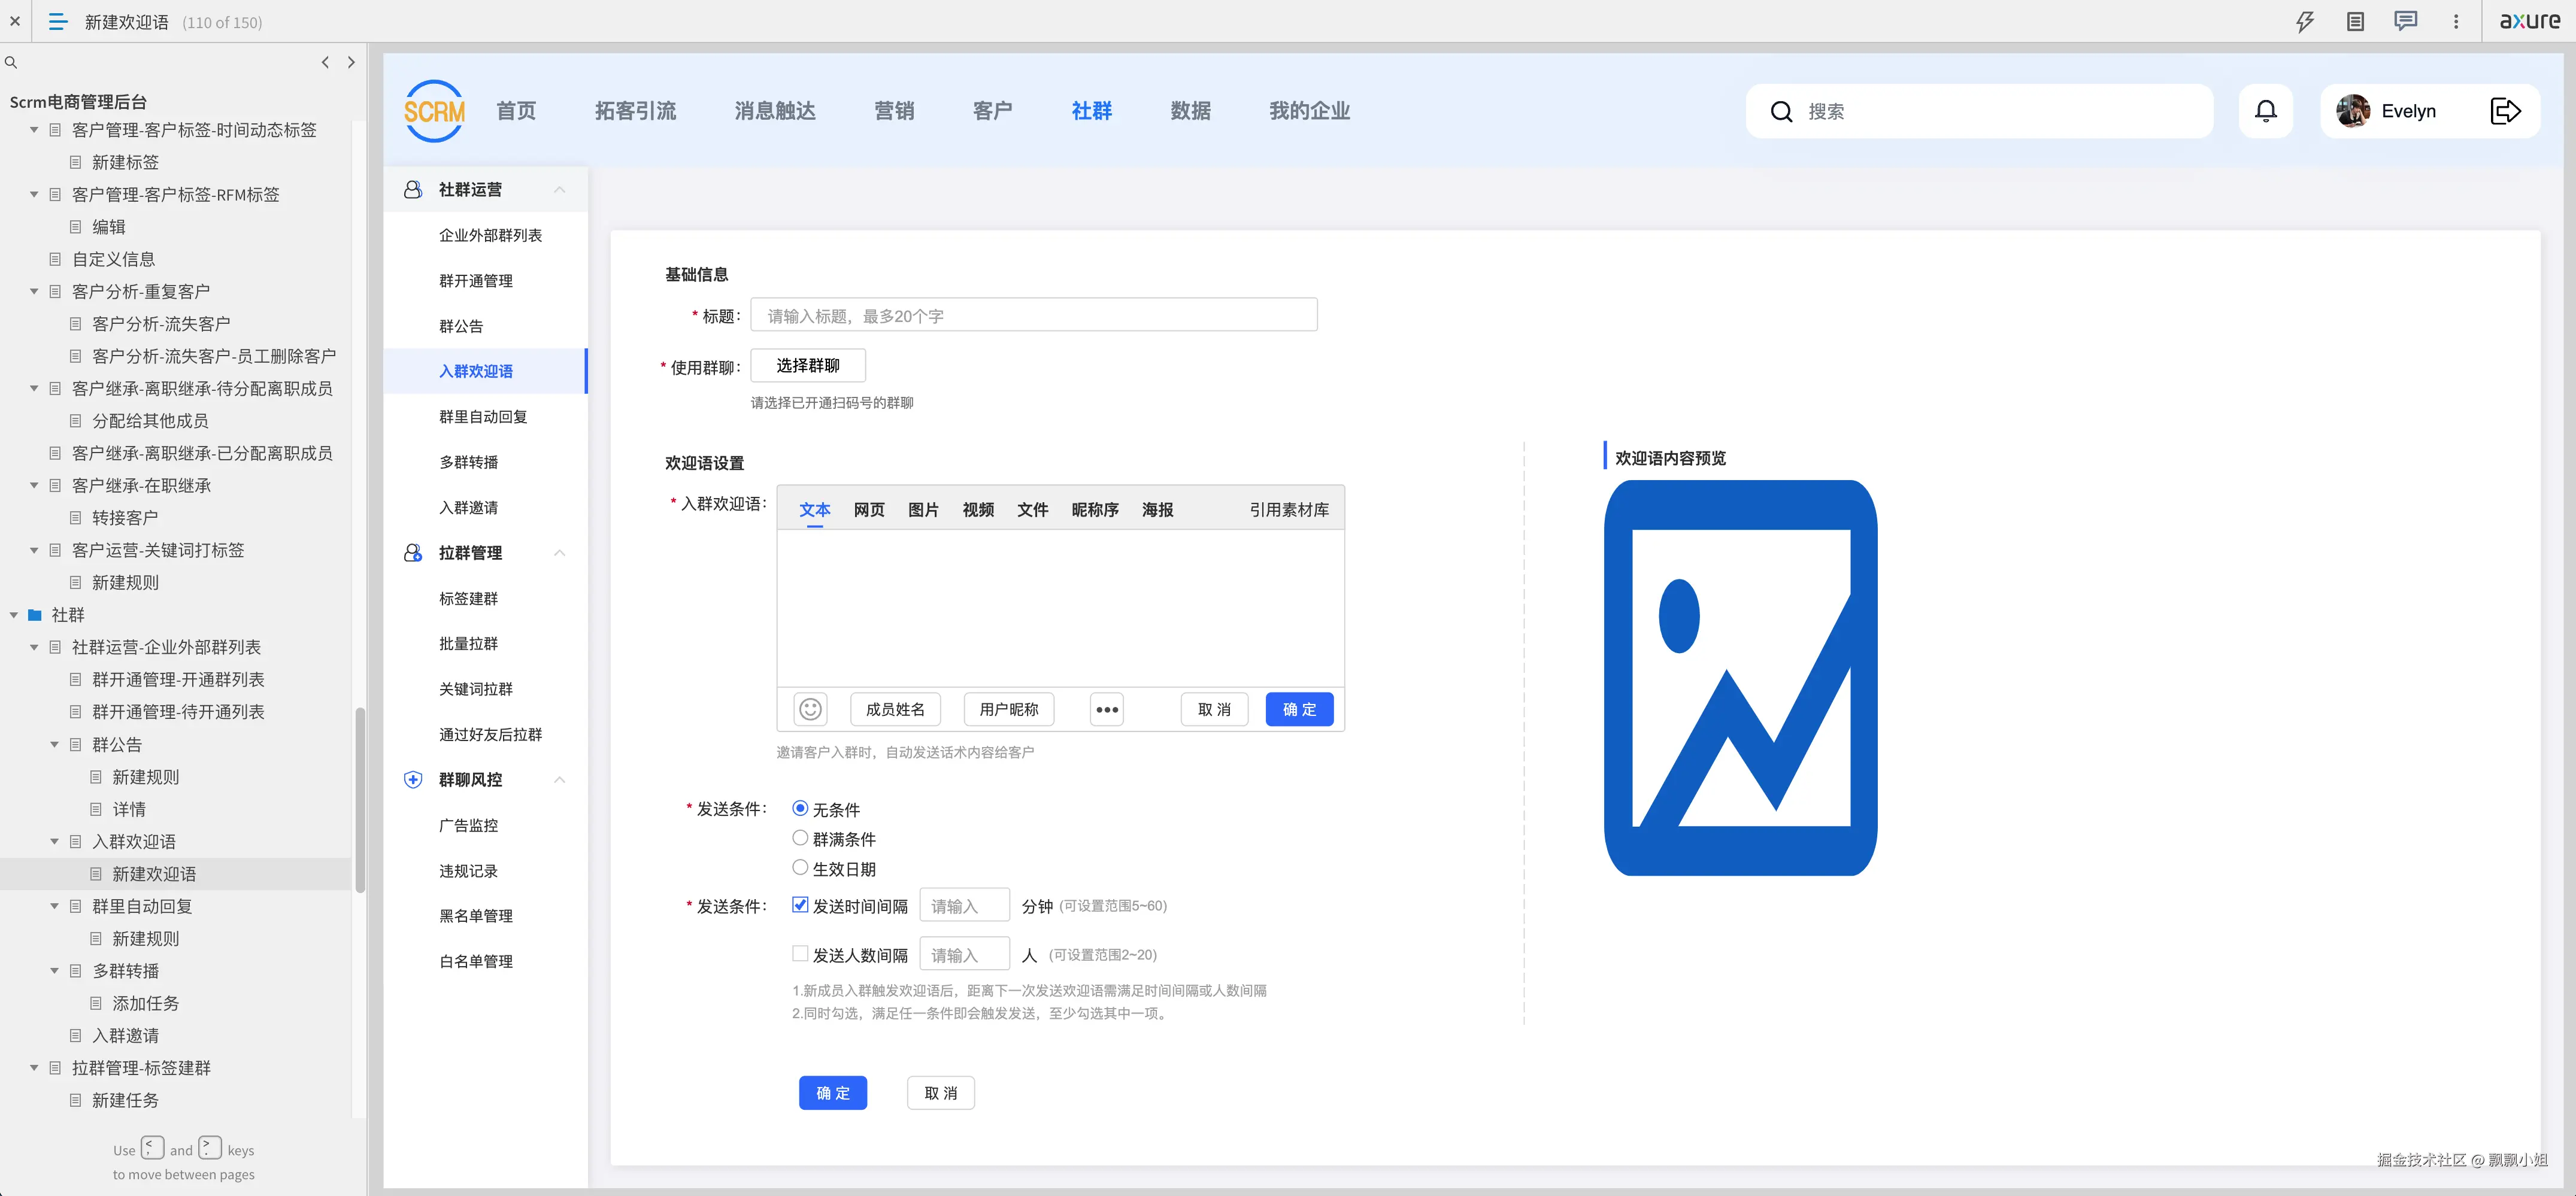The image size is (2576, 1196).
Task: Open the 客户 top navigation menu
Action: (x=992, y=111)
